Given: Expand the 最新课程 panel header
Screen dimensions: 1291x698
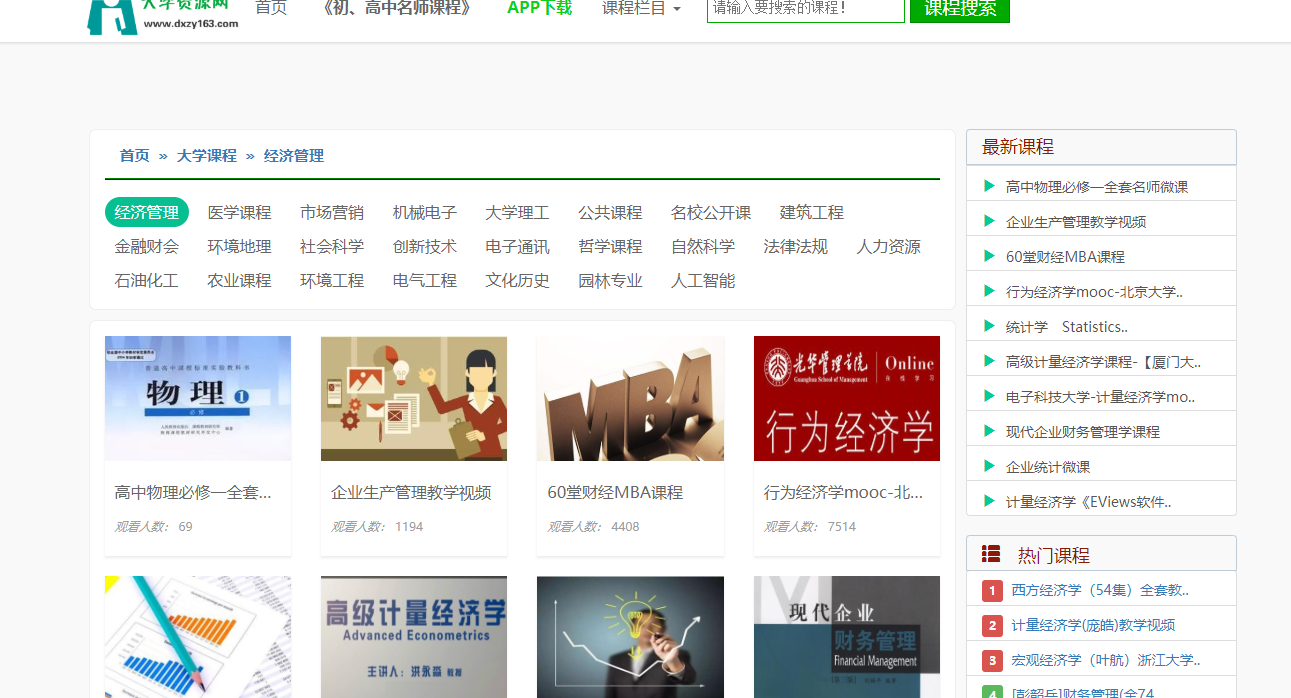Looking at the screenshot, I should (1020, 146).
